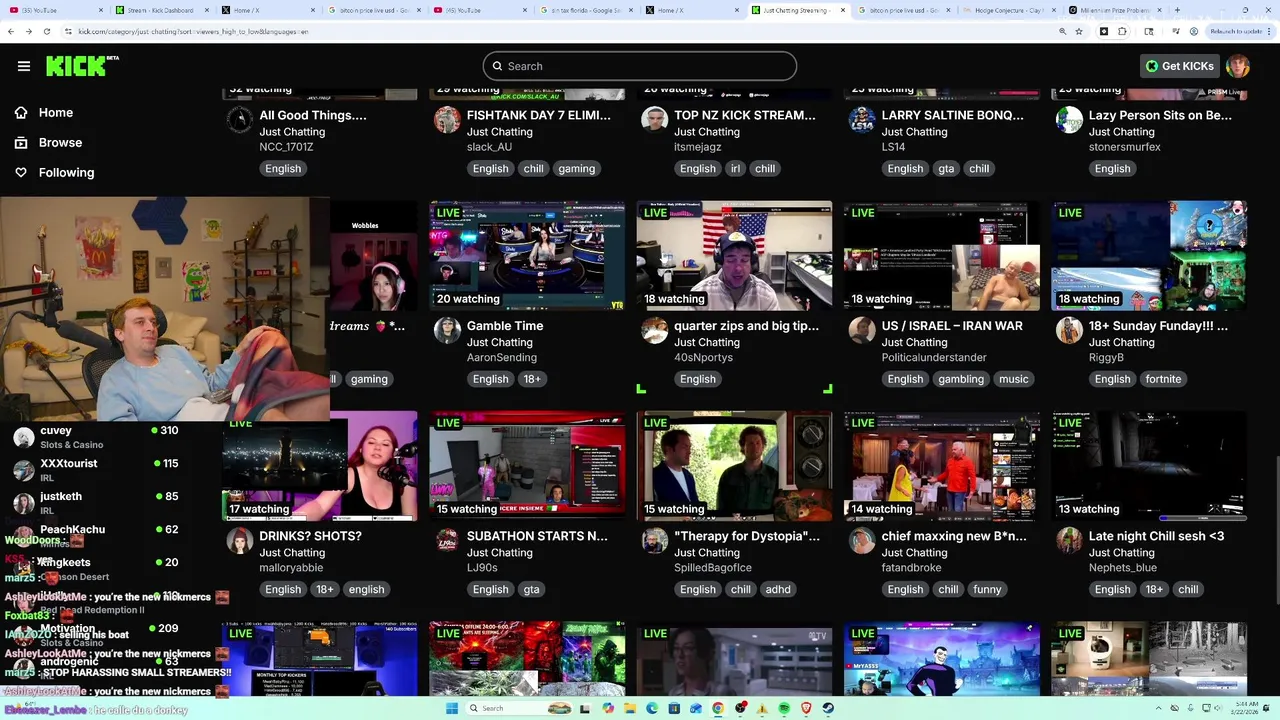Screen dimensions: 1280x720
Task: Click the Following heart icon in the sidebar
Action: click(x=21, y=173)
